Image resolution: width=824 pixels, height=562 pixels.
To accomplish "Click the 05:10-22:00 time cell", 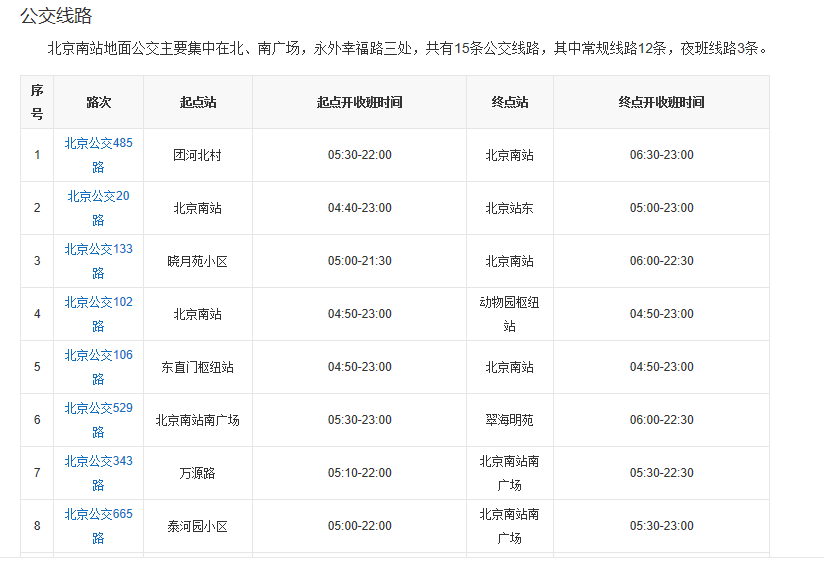I will pyautogui.click(x=359, y=473).
